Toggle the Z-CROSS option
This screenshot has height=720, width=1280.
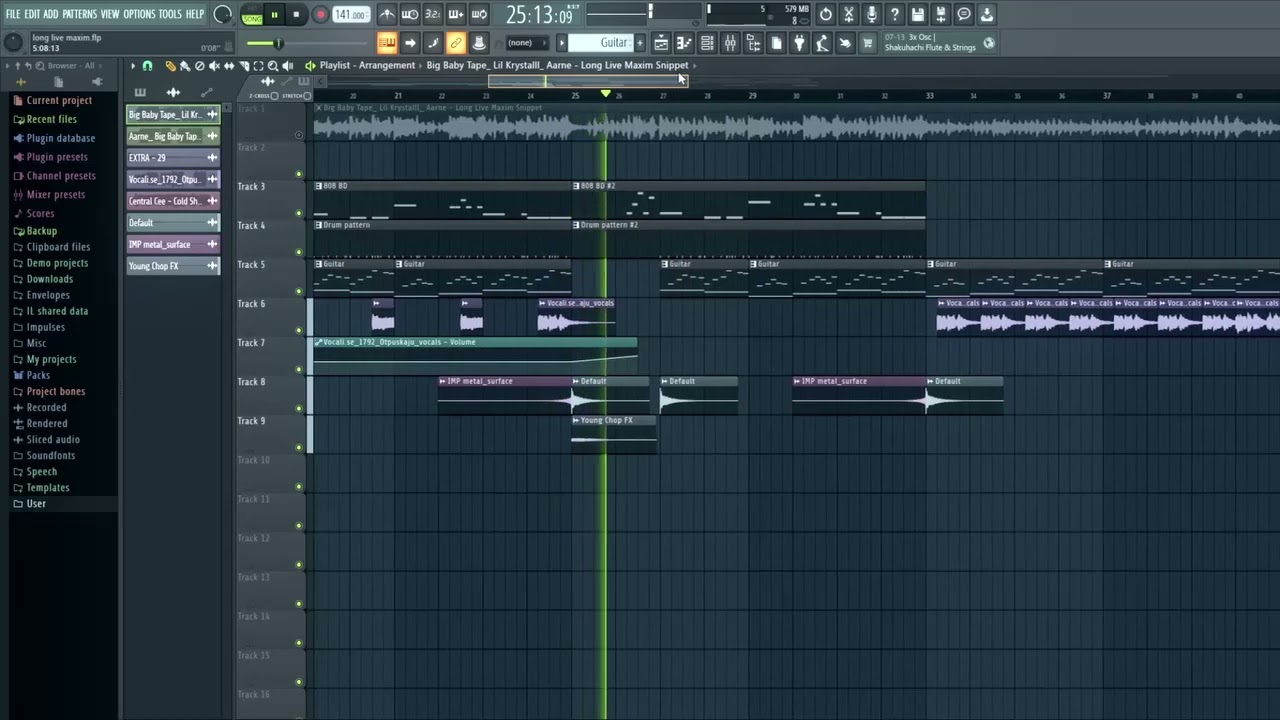(262, 96)
